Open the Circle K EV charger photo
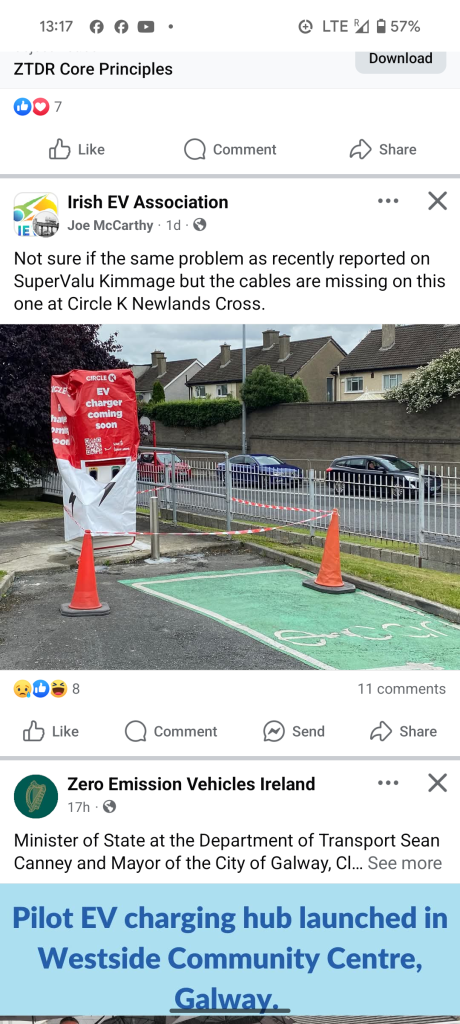 point(230,497)
